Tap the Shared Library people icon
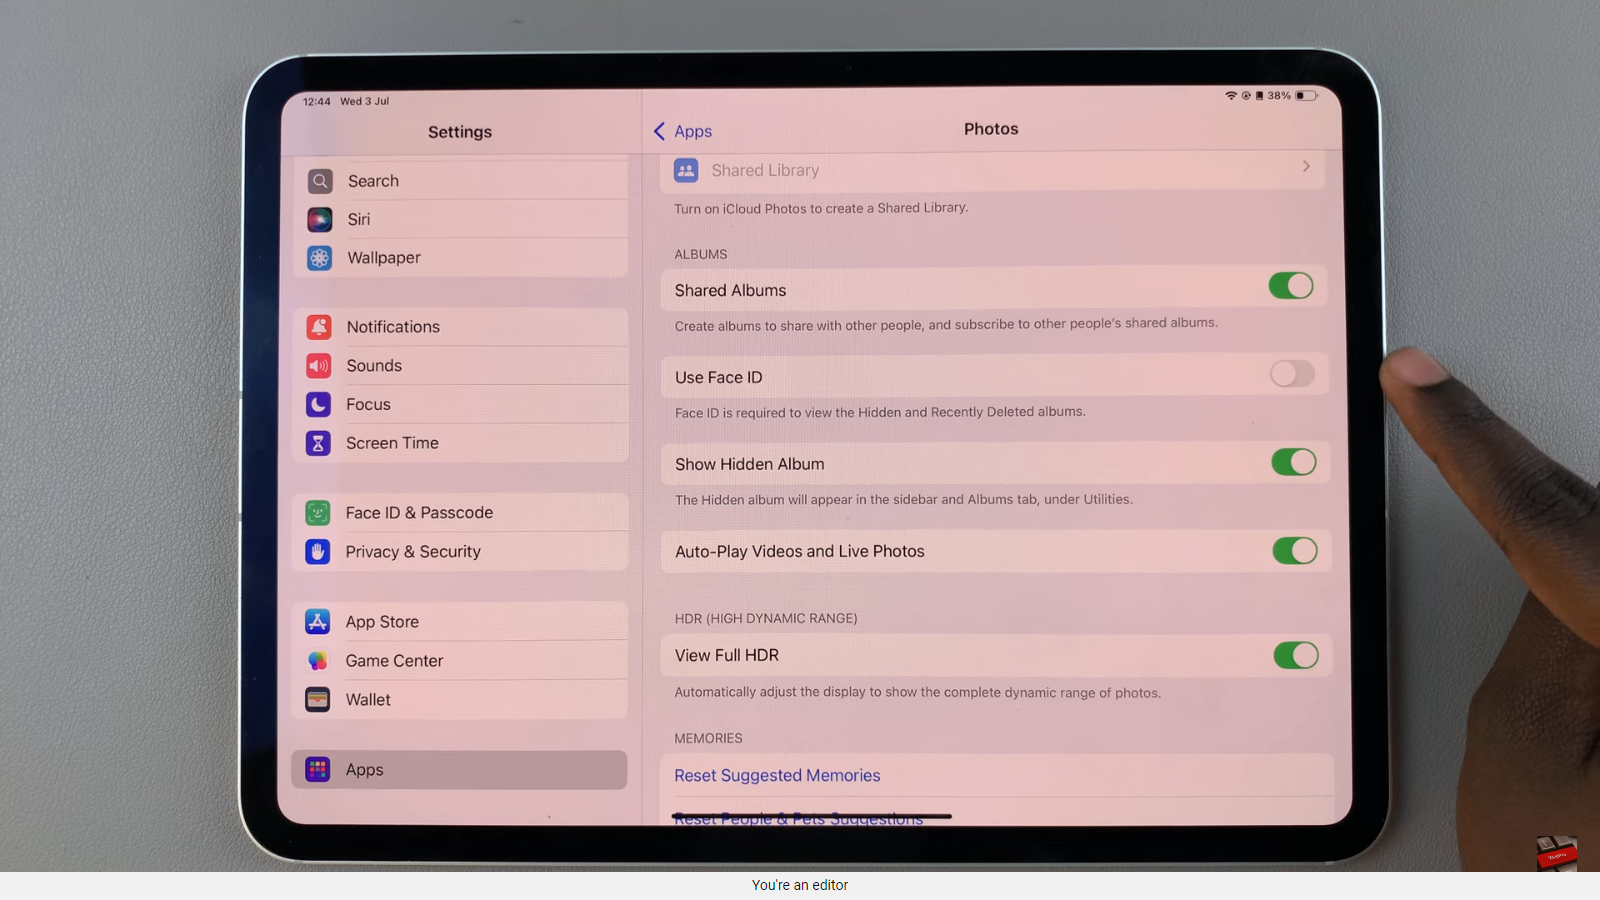The height and width of the screenshot is (900, 1600). pyautogui.click(x=686, y=170)
